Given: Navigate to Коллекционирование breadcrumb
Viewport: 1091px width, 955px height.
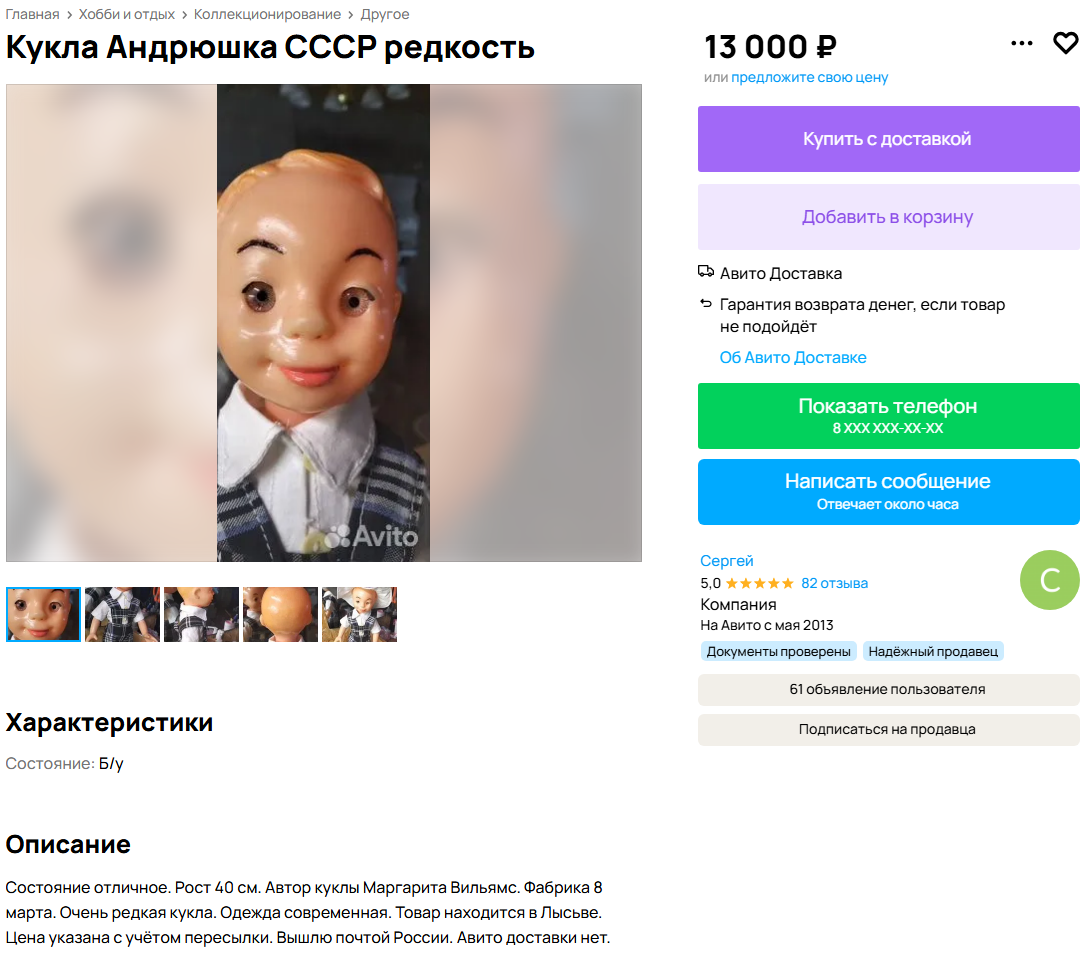Looking at the screenshot, I should click(x=267, y=14).
